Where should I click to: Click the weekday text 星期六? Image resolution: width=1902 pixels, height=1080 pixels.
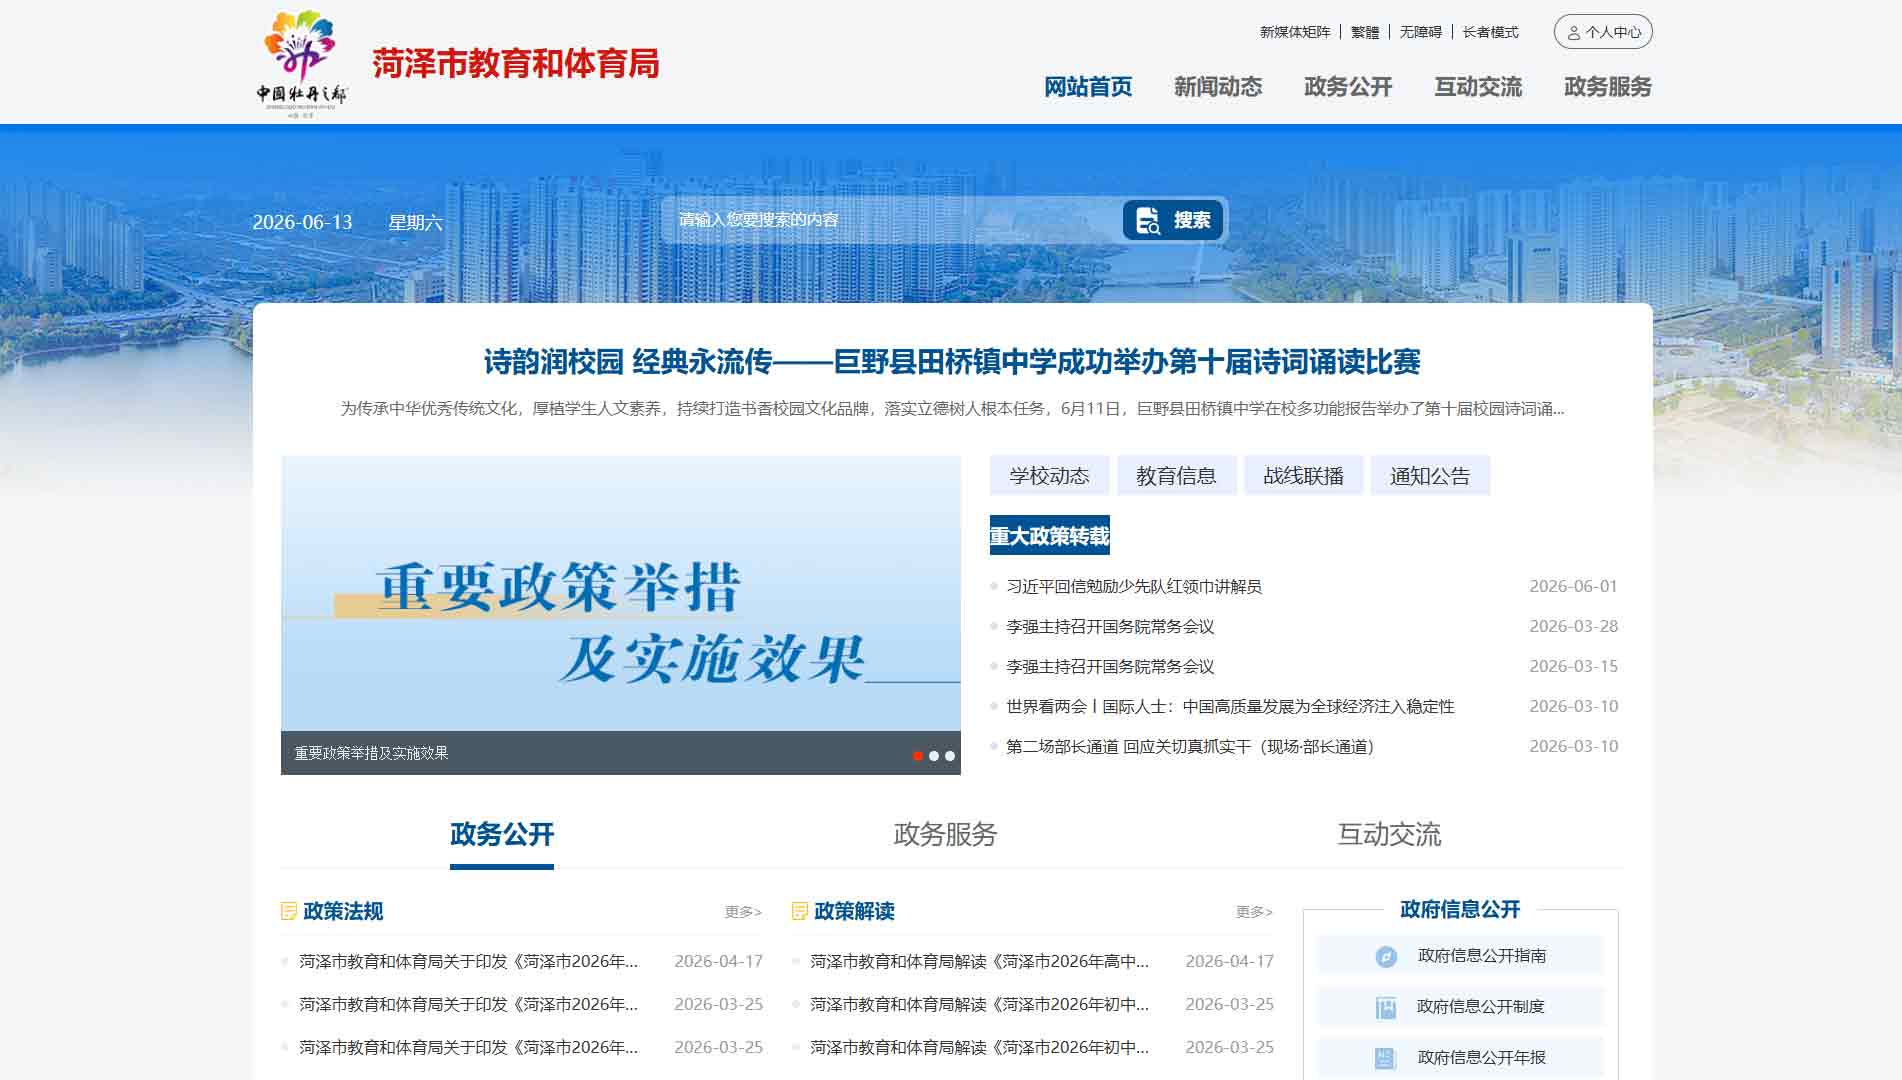[x=415, y=222]
